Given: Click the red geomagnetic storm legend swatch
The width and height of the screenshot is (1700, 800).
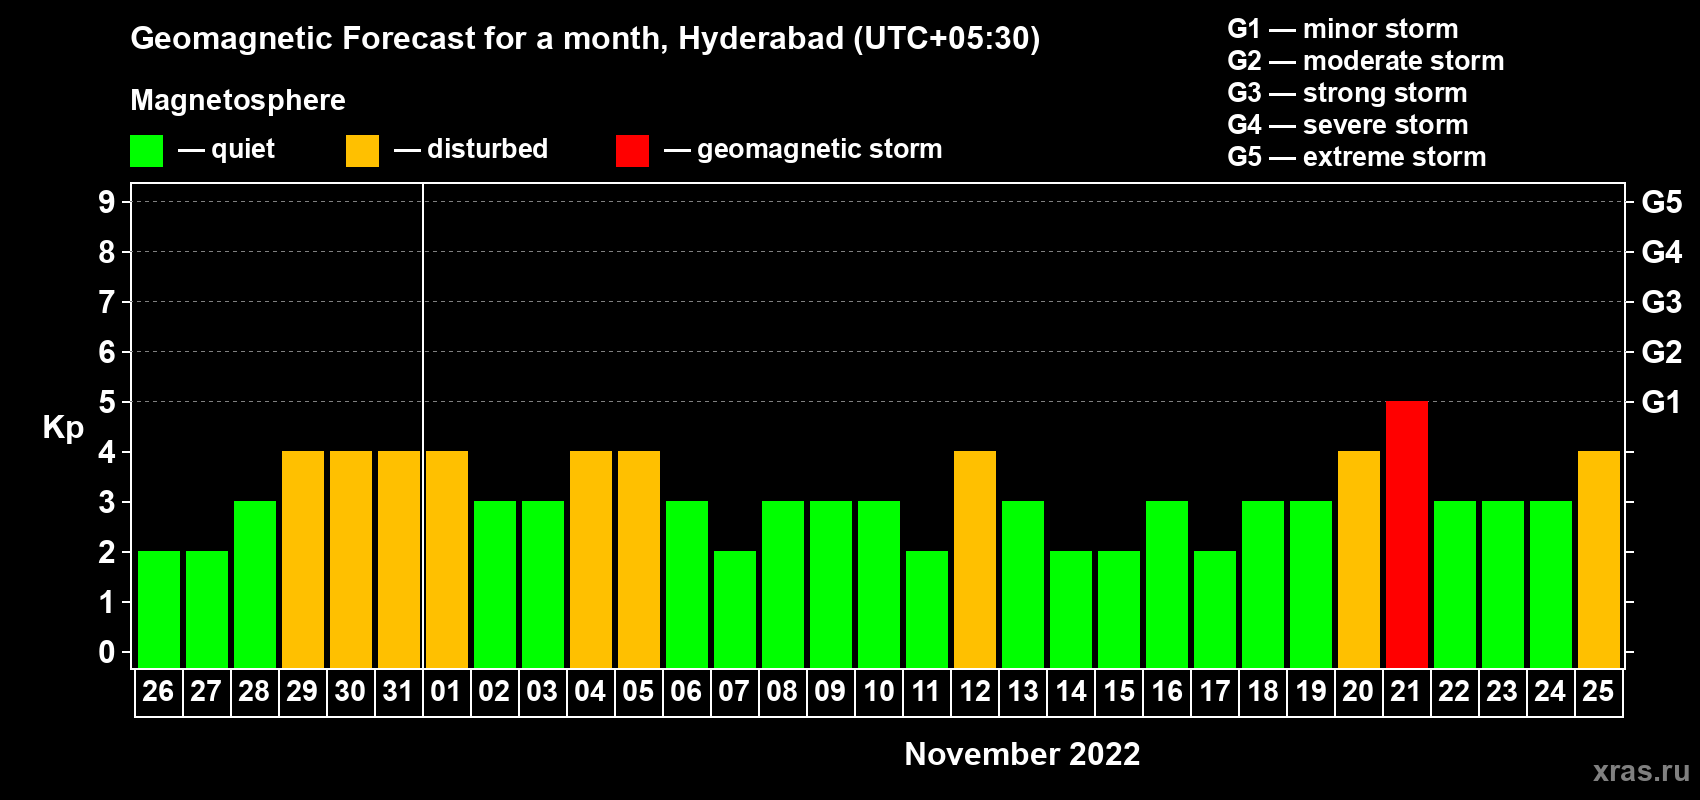Looking at the screenshot, I should [632, 151].
